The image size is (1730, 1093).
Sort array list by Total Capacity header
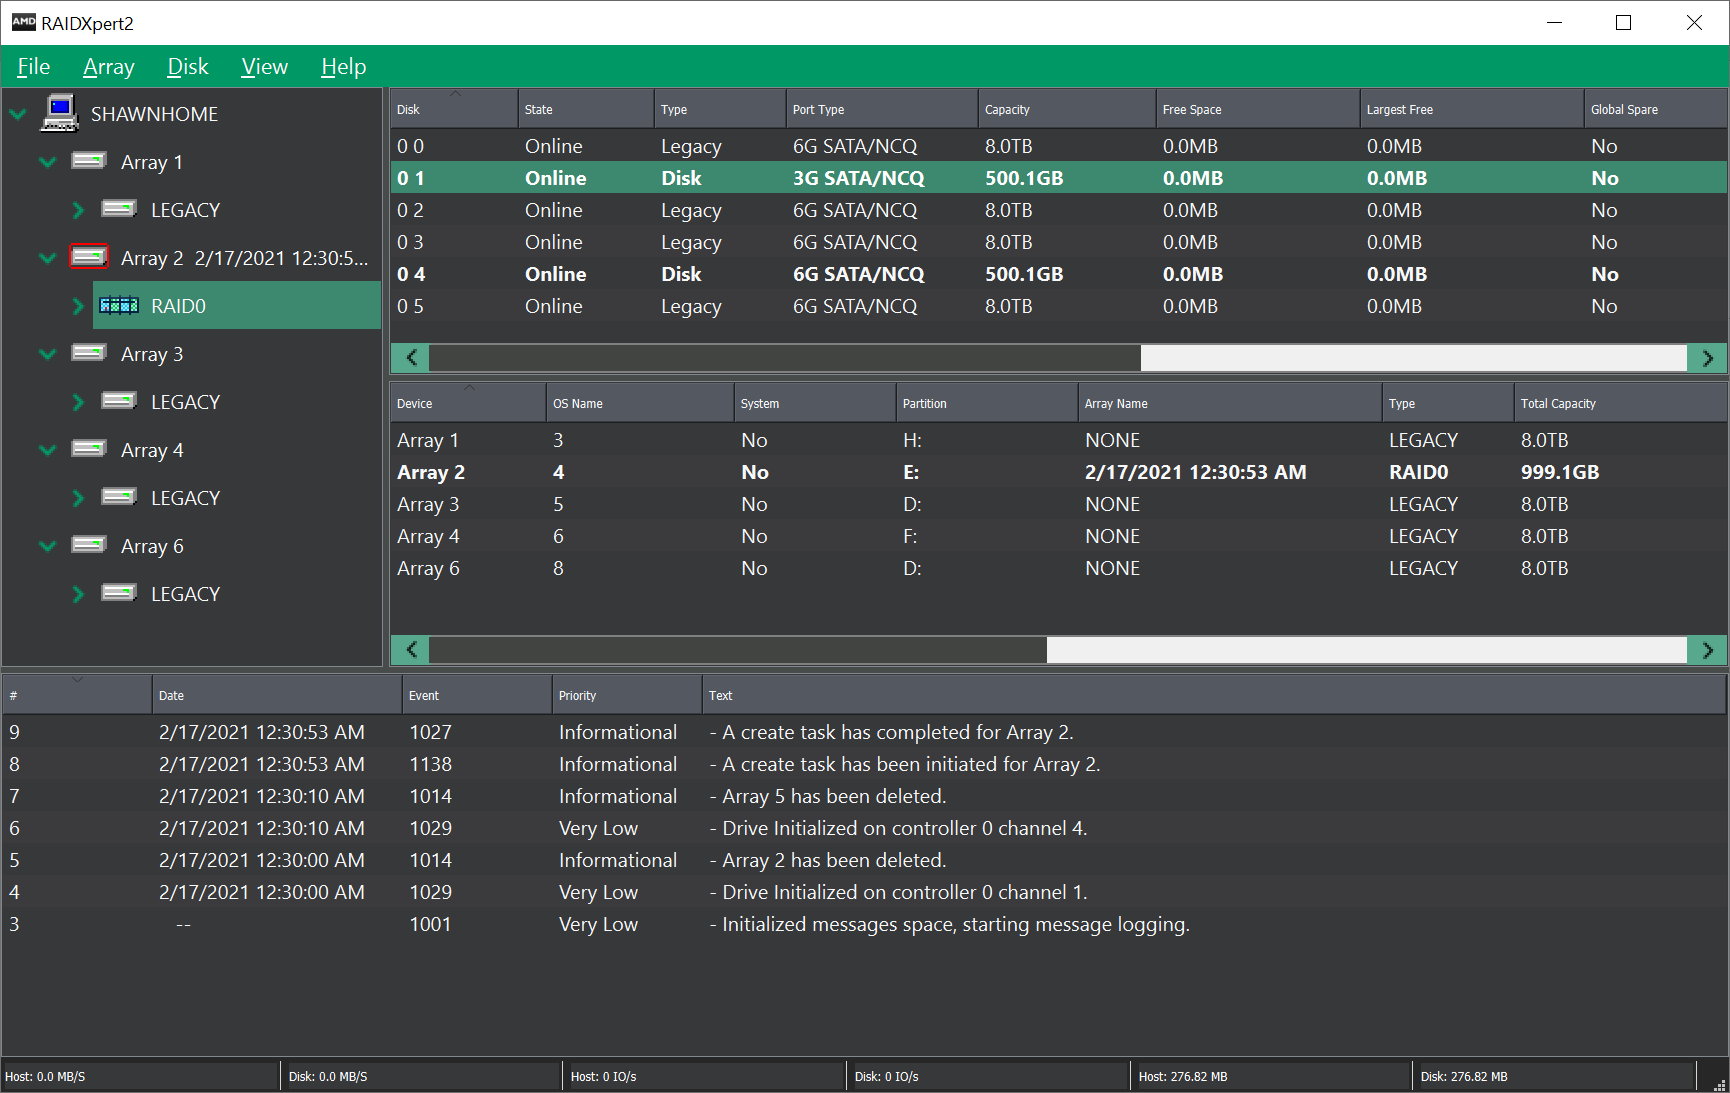click(1620, 403)
